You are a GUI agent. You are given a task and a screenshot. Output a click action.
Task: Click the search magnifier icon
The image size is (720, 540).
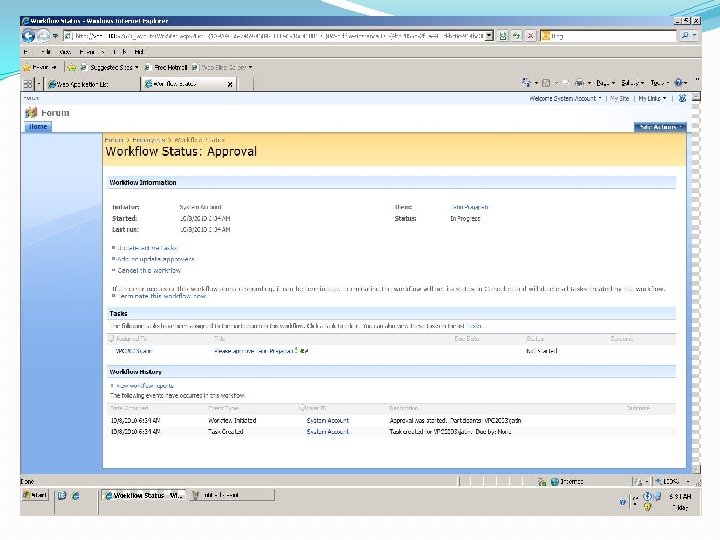click(685, 35)
